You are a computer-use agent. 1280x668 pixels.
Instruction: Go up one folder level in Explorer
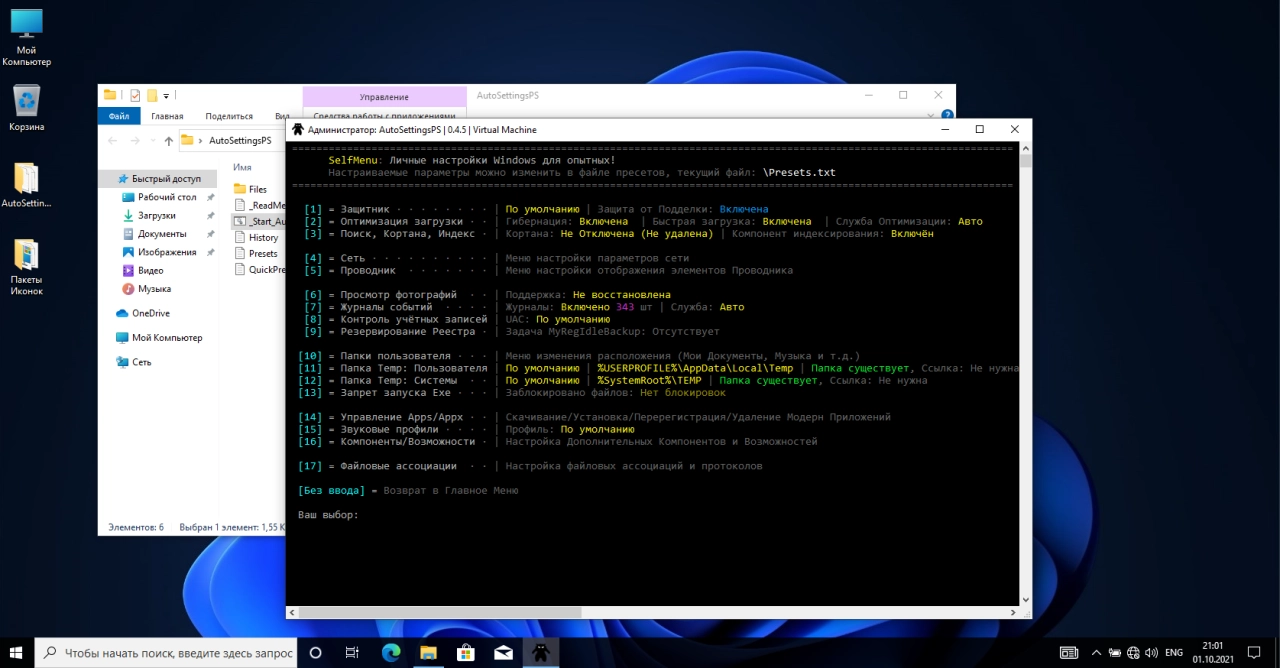point(168,141)
